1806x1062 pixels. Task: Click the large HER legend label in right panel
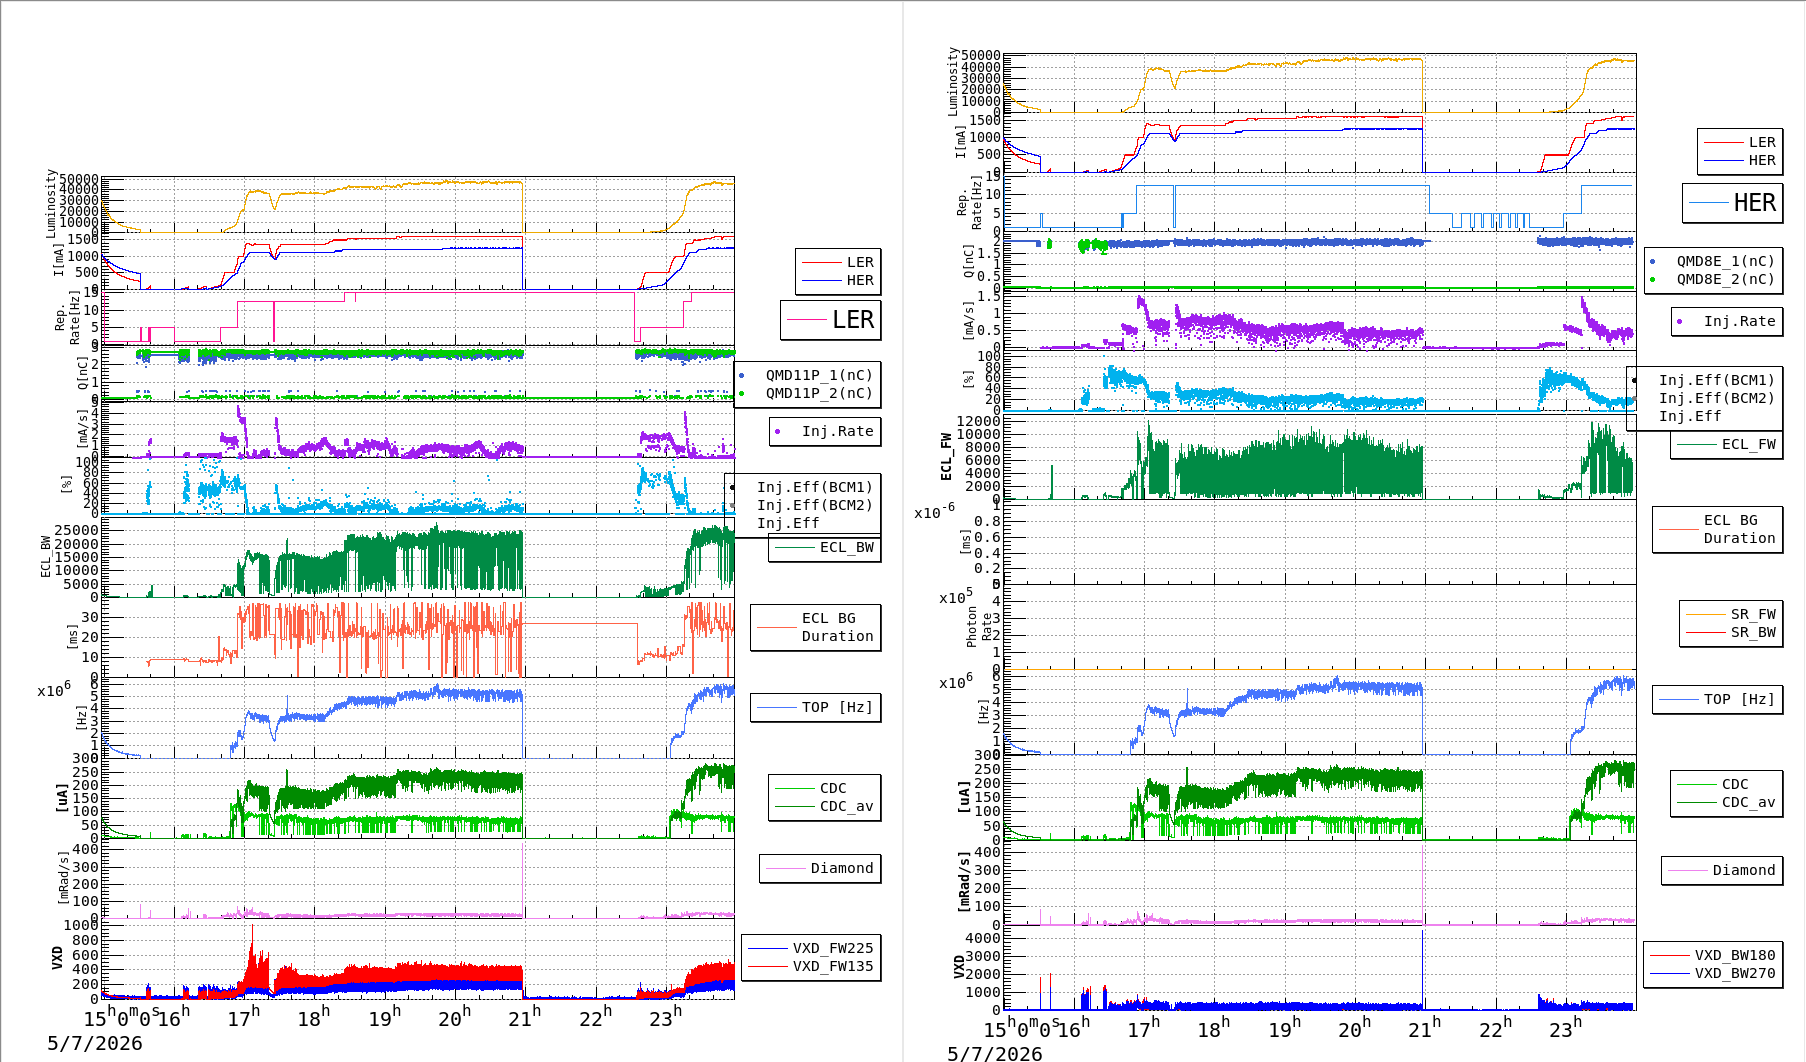click(x=1754, y=203)
